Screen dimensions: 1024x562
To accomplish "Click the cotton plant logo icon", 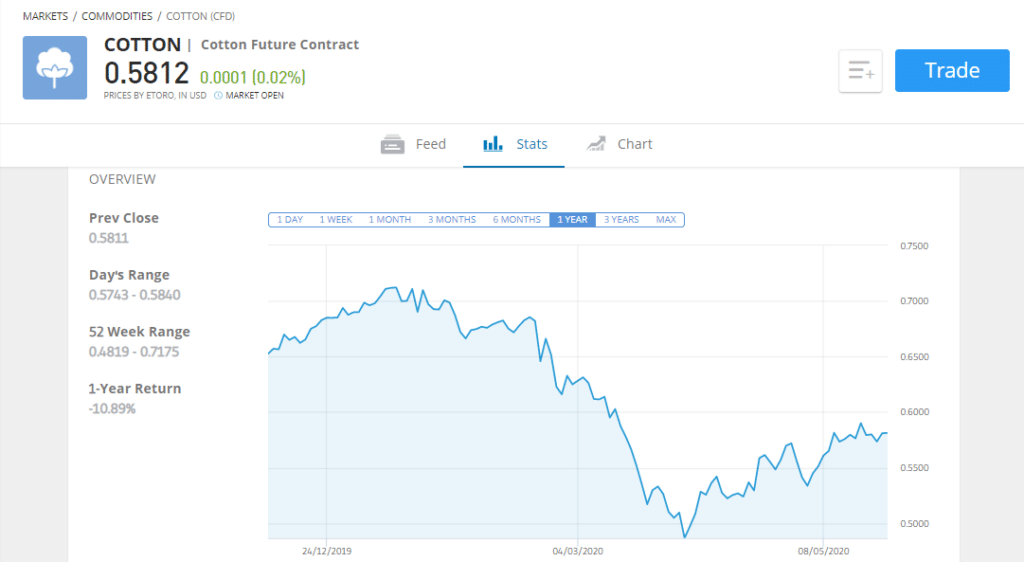I will [55, 68].
